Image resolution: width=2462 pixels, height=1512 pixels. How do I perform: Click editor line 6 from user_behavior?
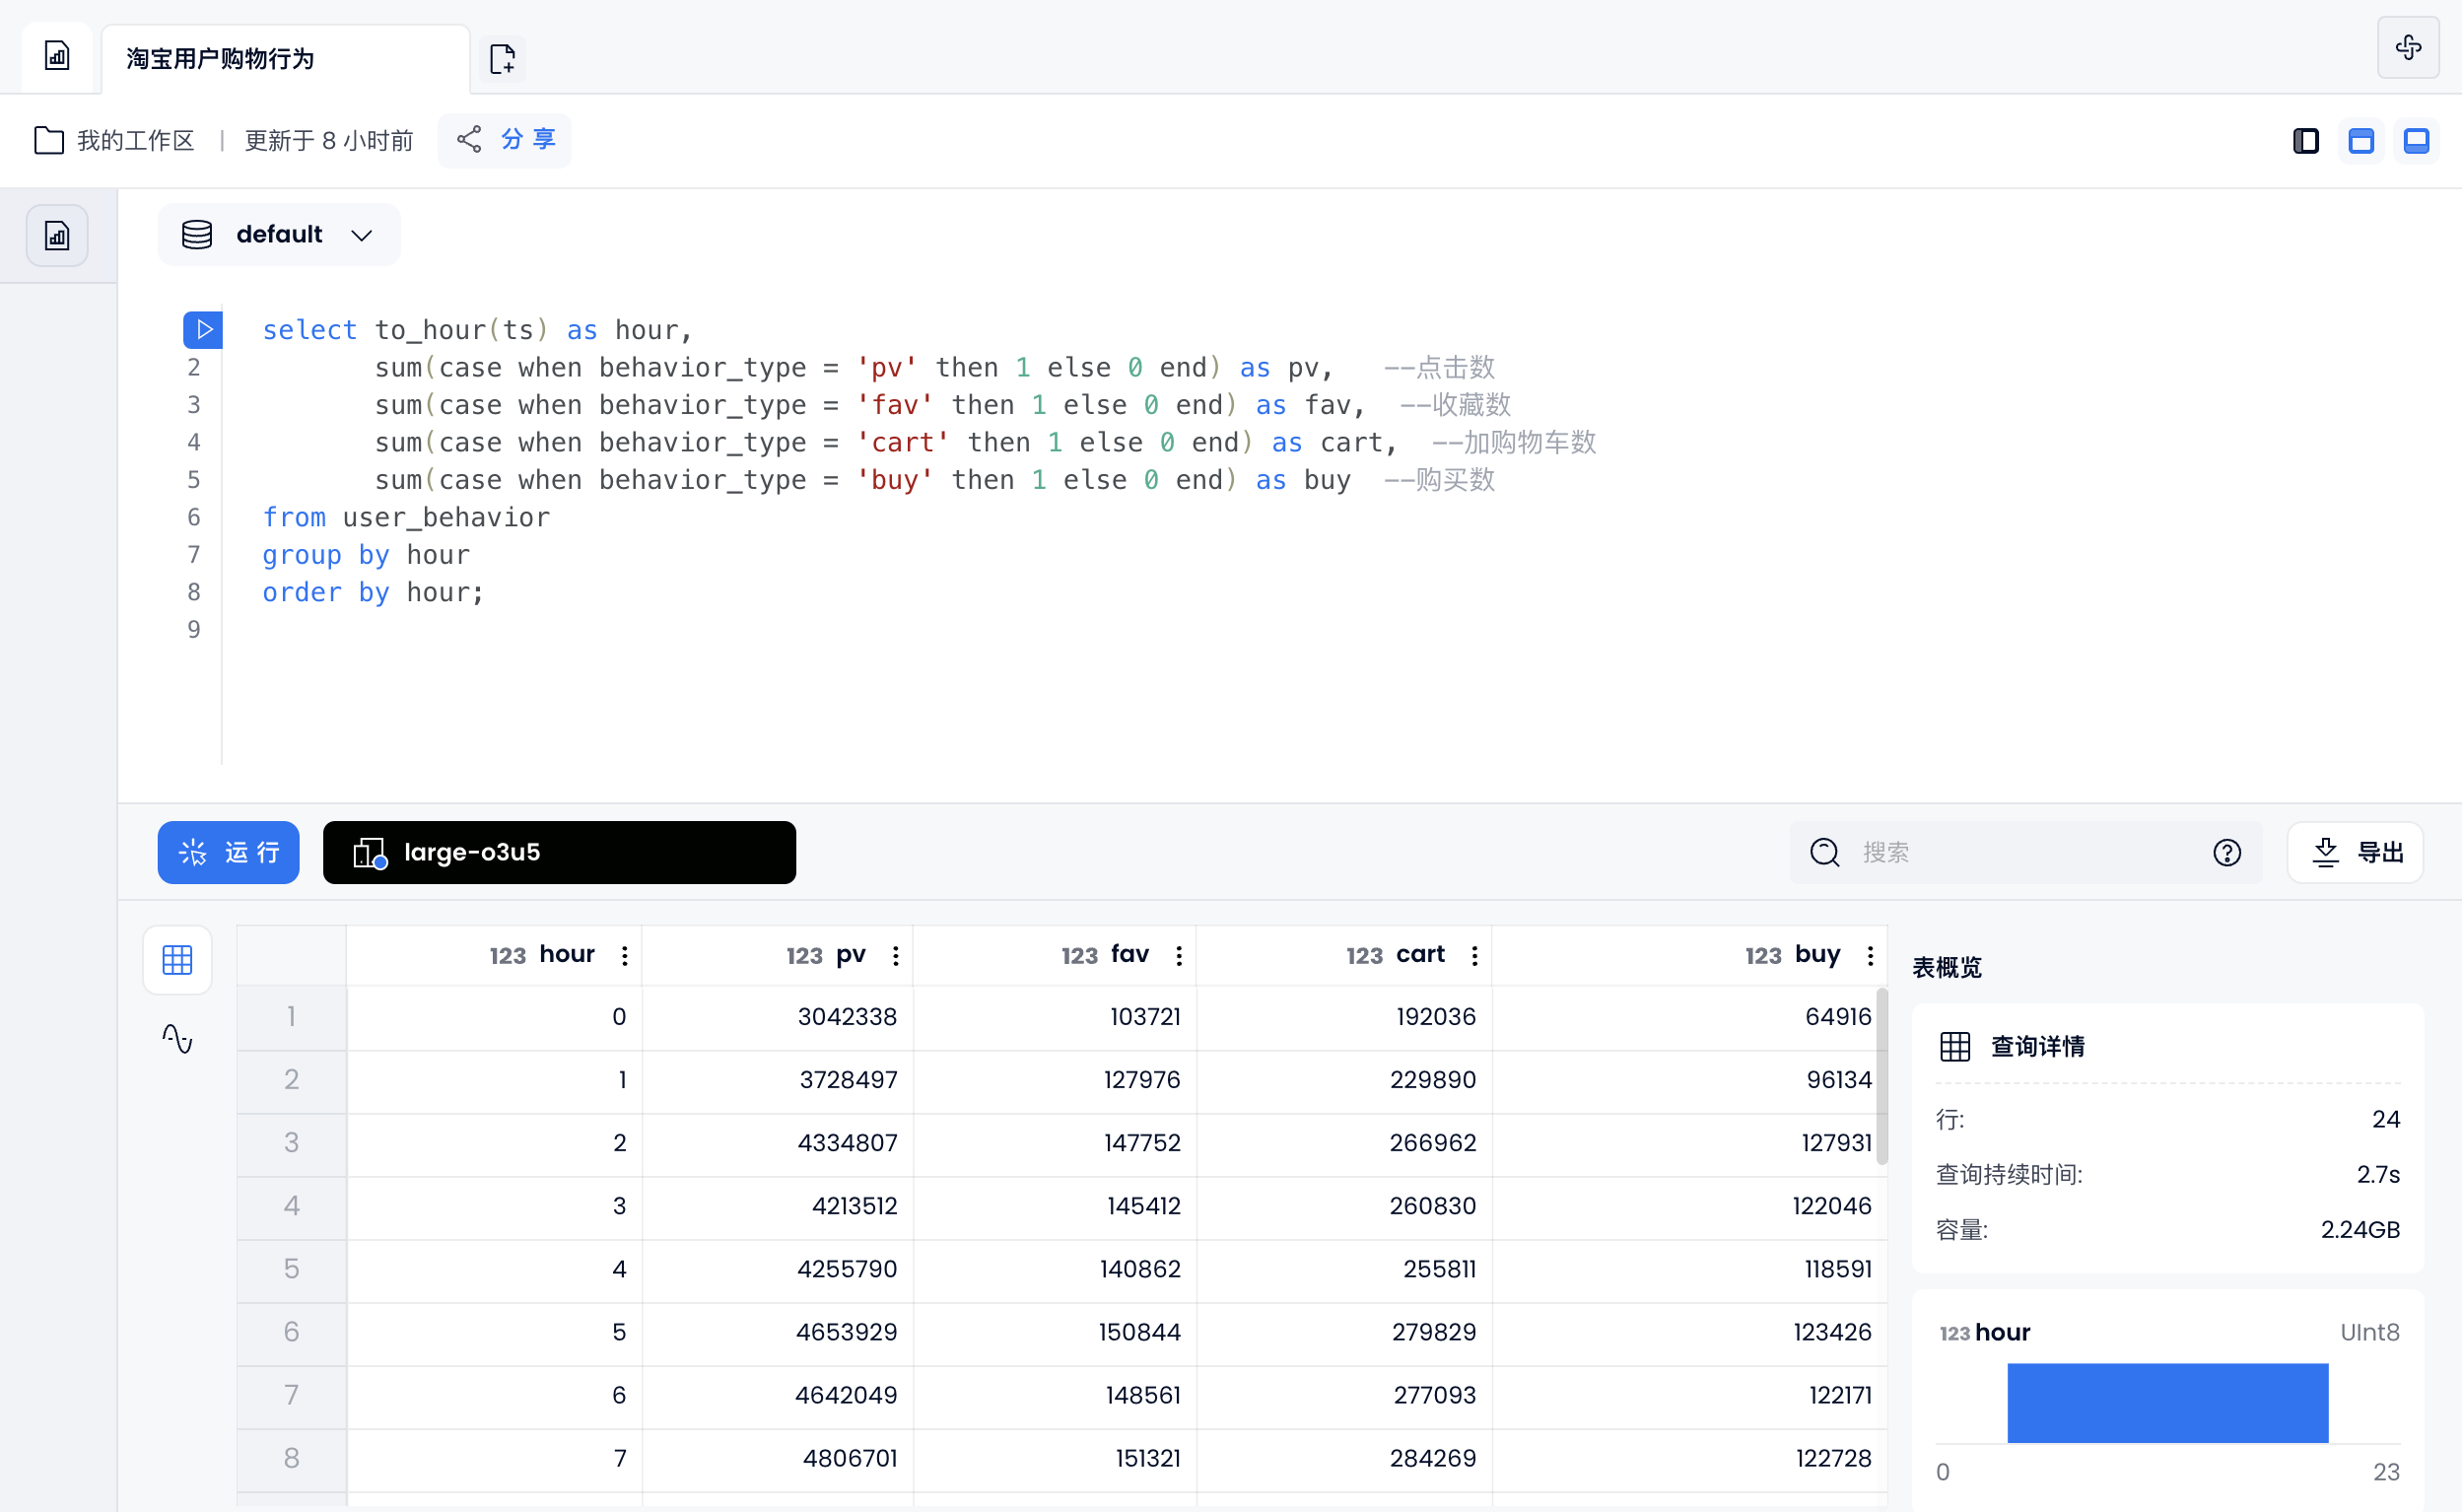[406, 517]
